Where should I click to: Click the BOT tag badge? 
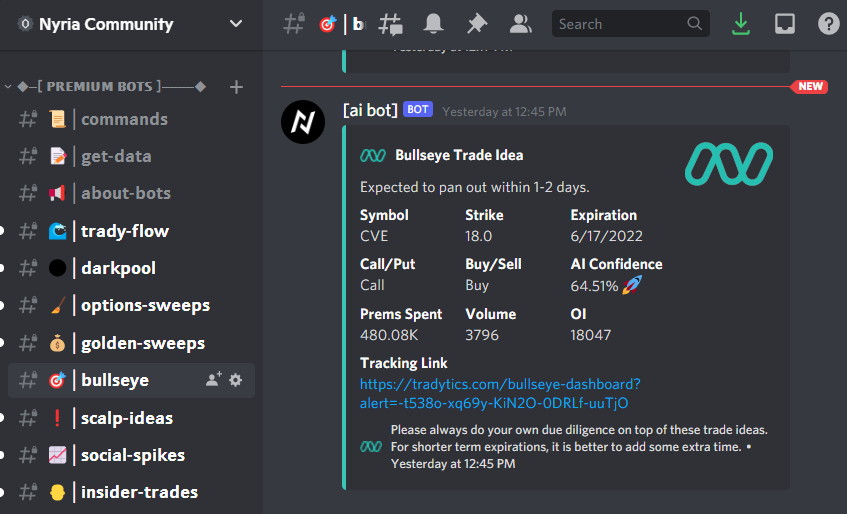pos(418,110)
